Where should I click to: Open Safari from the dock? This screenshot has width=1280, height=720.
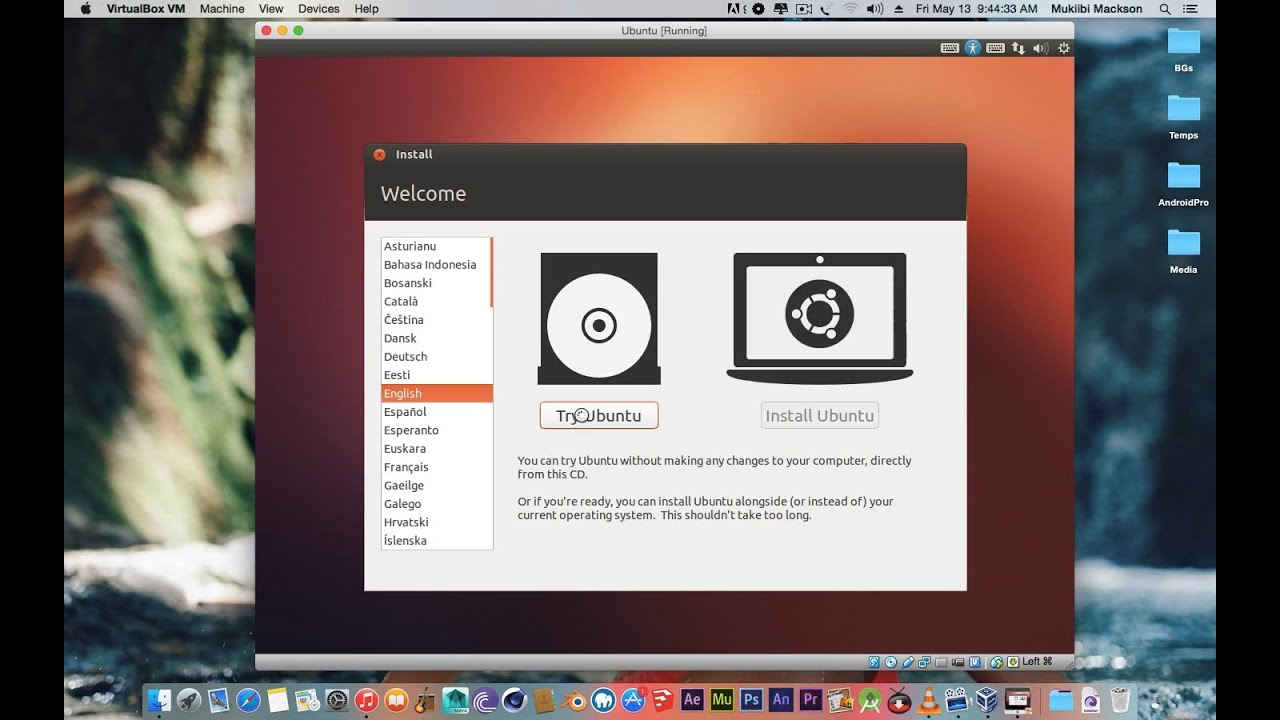pyautogui.click(x=249, y=699)
